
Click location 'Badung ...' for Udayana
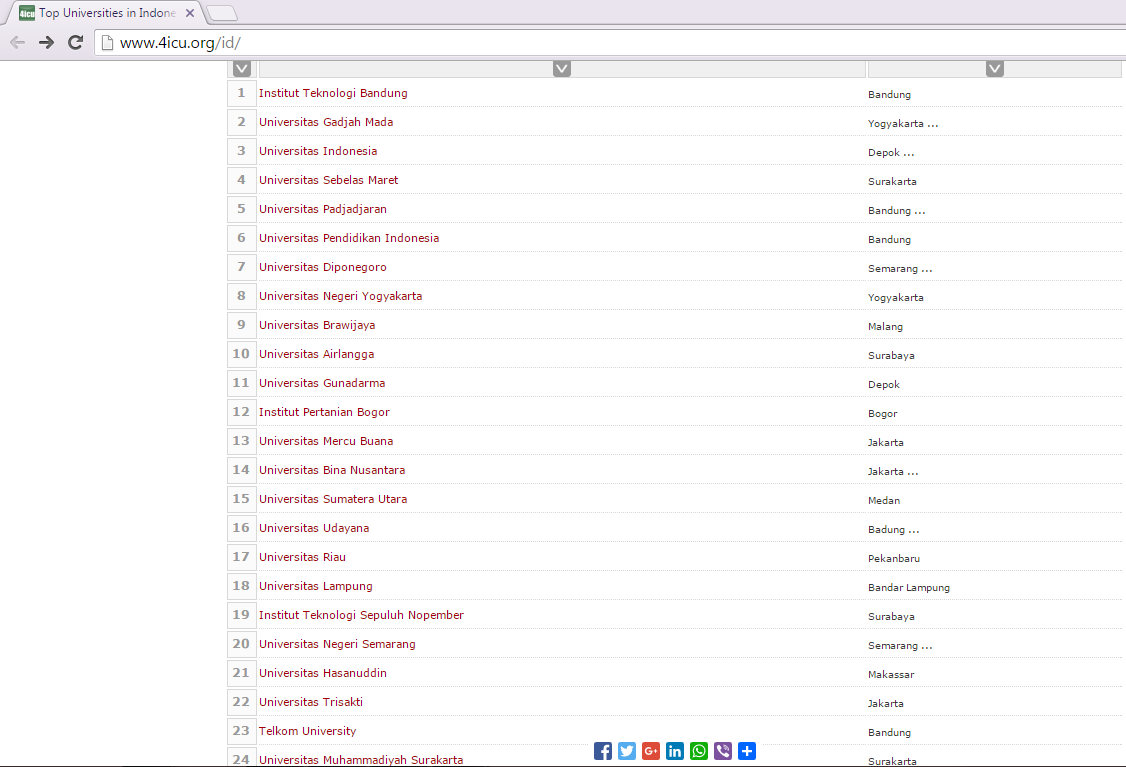893,530
